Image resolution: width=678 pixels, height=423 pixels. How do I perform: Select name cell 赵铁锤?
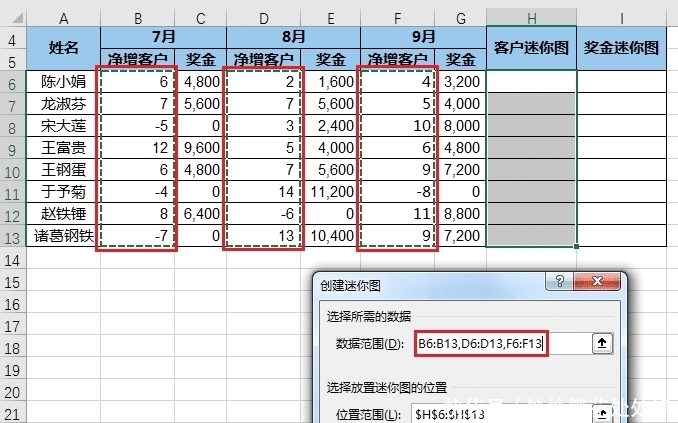click(64, 214)
